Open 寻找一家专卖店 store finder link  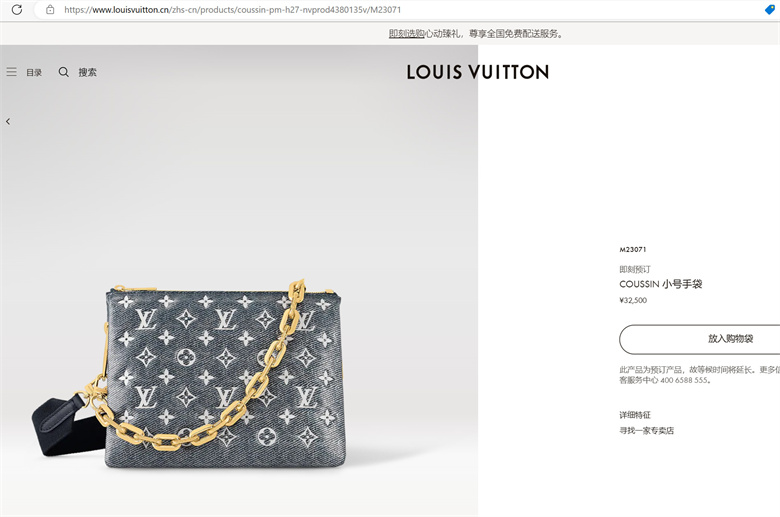pos(646,431)
